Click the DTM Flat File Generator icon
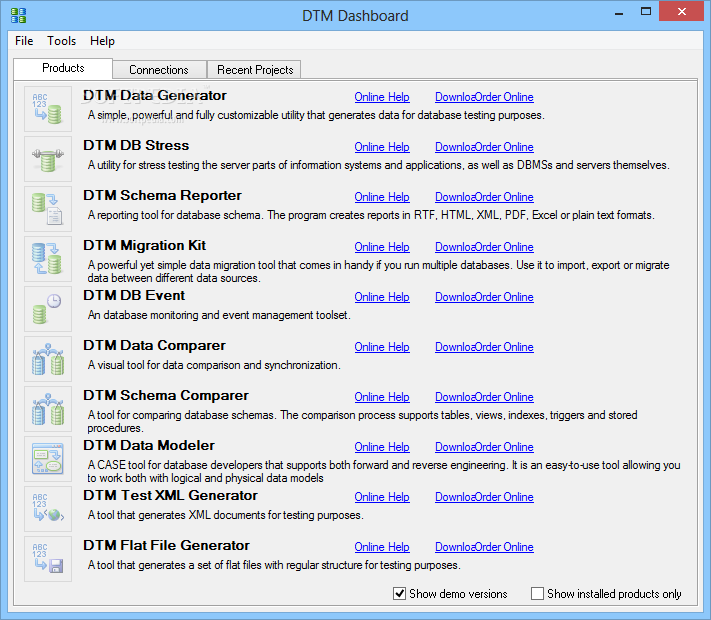 click(48, 559)
